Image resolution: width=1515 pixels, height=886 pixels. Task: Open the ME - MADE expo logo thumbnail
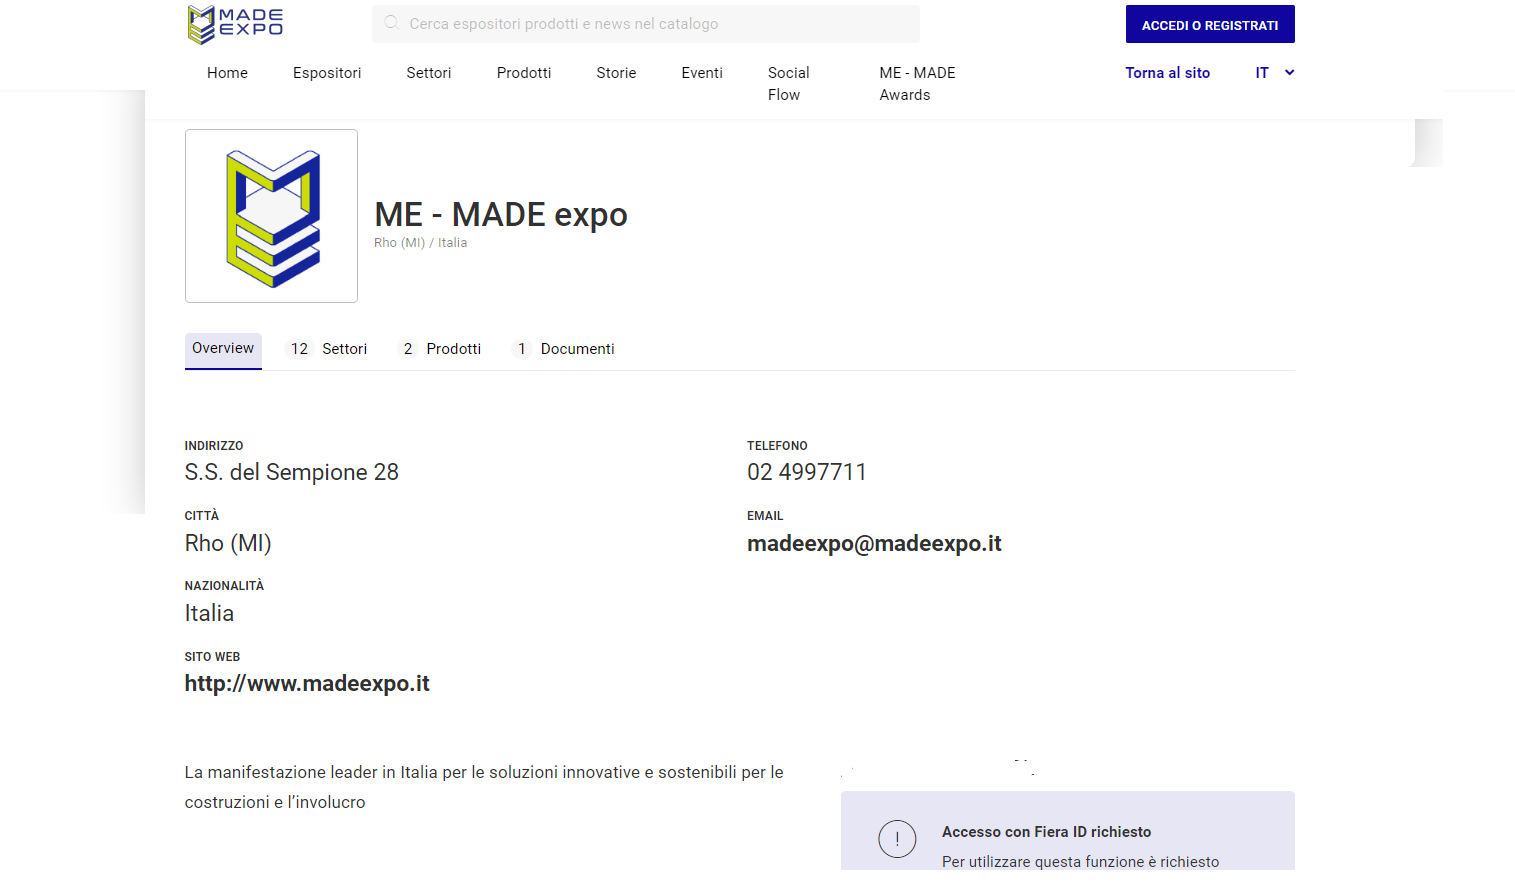coord(271,216)
